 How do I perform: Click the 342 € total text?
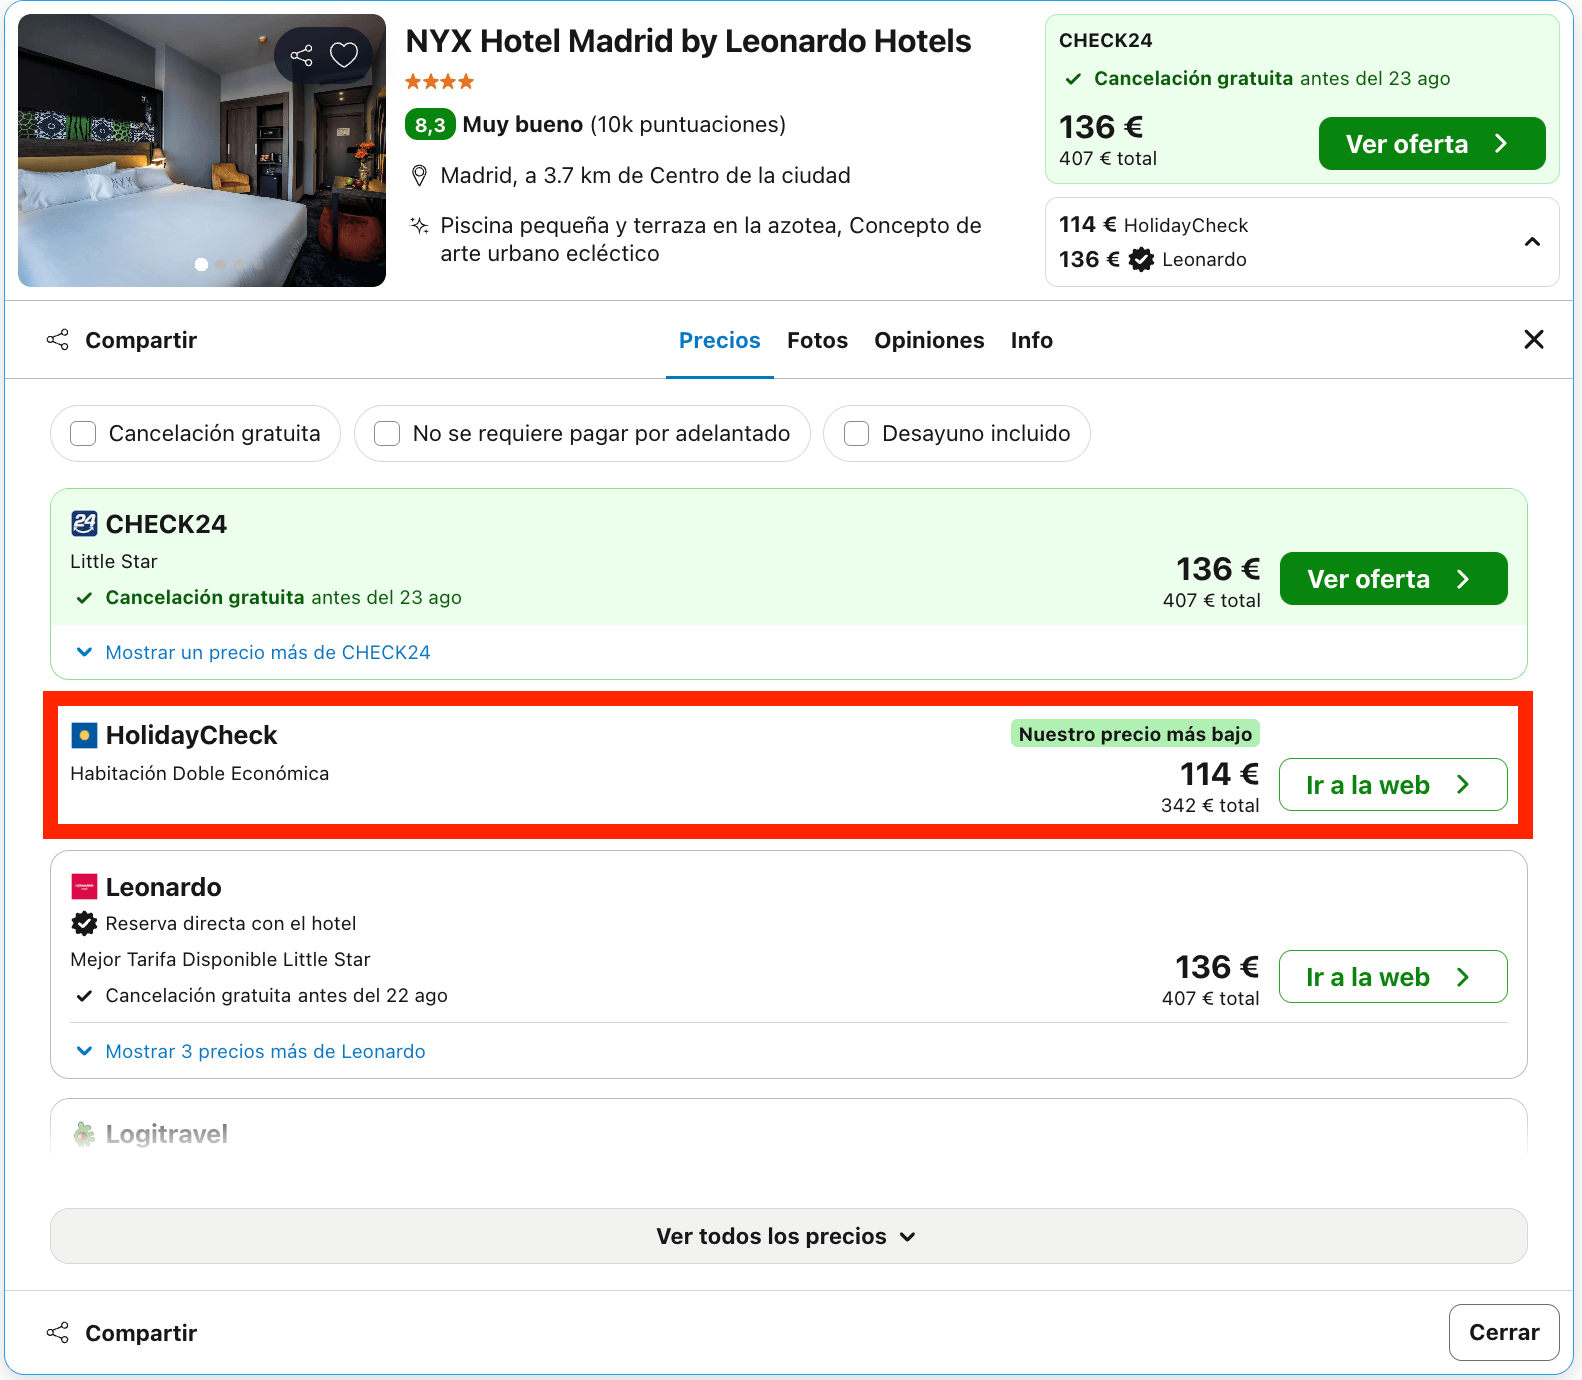1210,806
